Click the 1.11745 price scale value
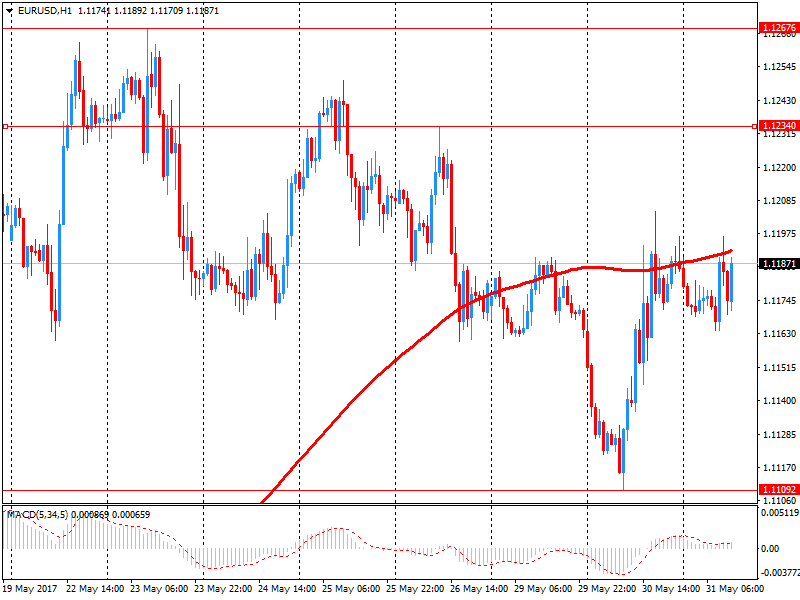The height and width of the screenshot is (600, 800). pos(779,301)
